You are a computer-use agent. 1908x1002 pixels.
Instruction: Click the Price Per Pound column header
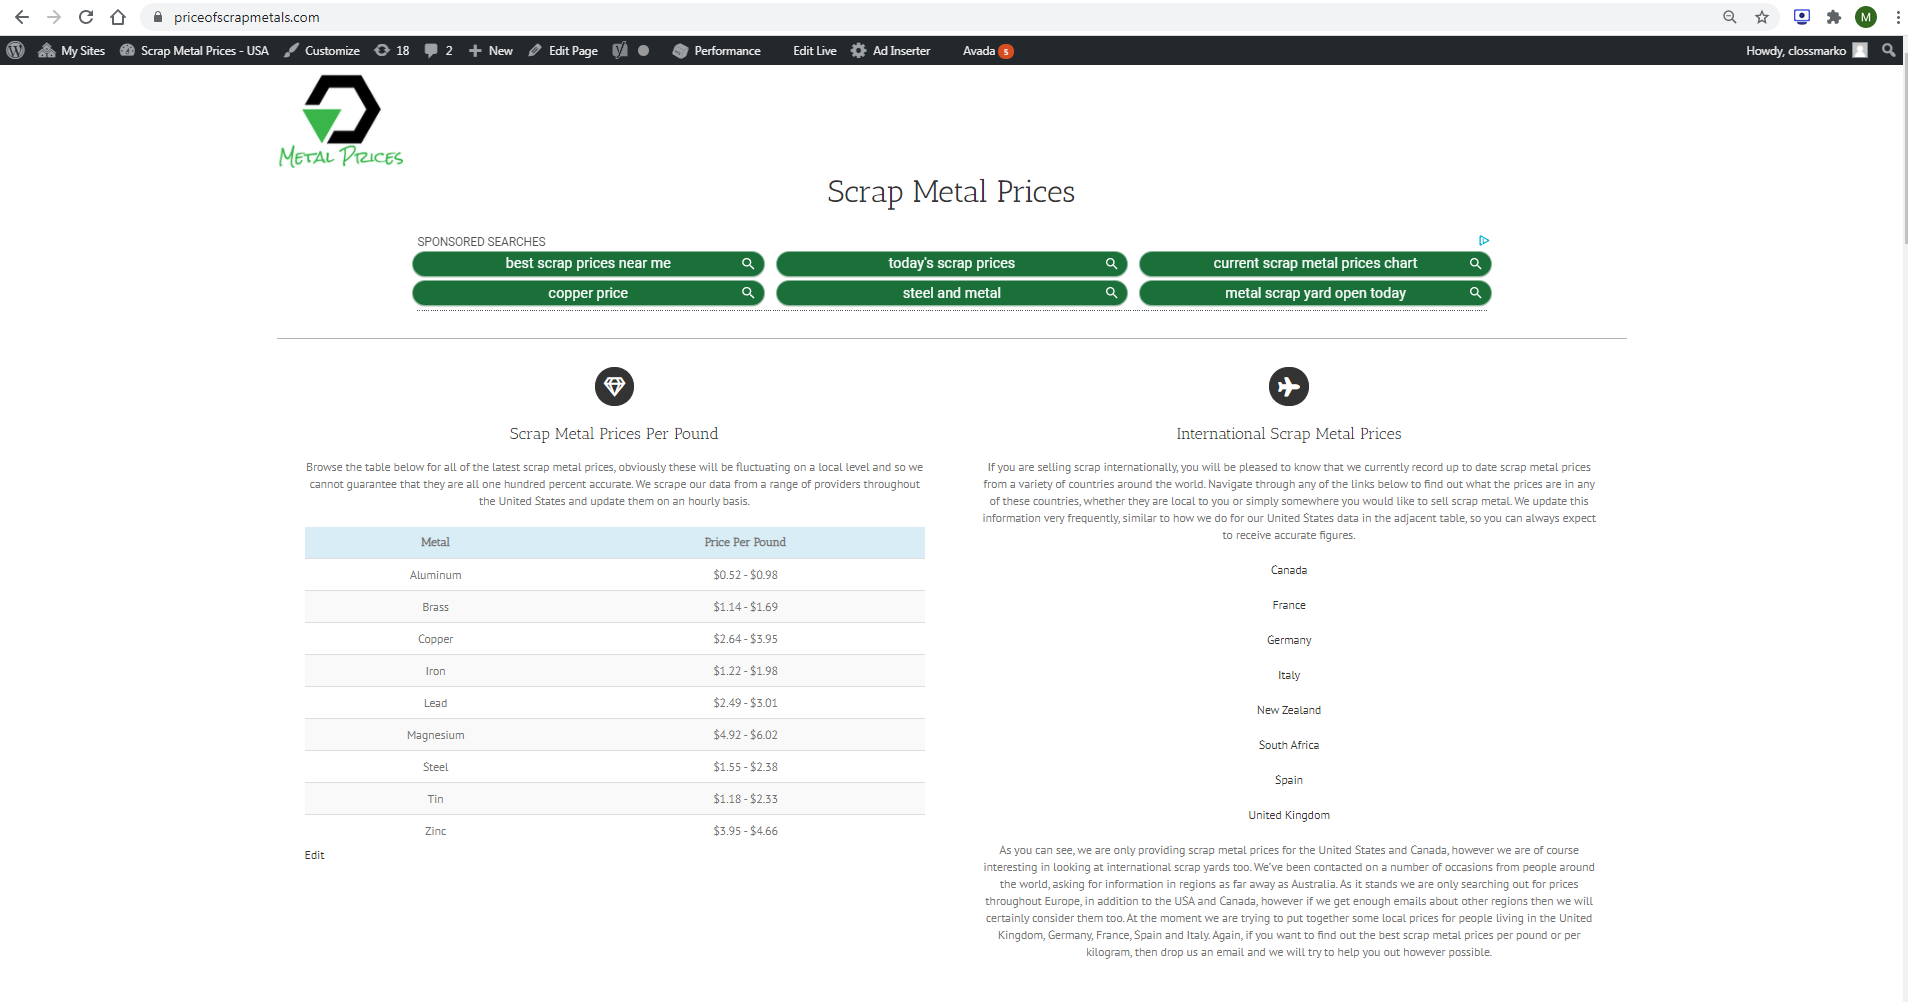(745, 542)
